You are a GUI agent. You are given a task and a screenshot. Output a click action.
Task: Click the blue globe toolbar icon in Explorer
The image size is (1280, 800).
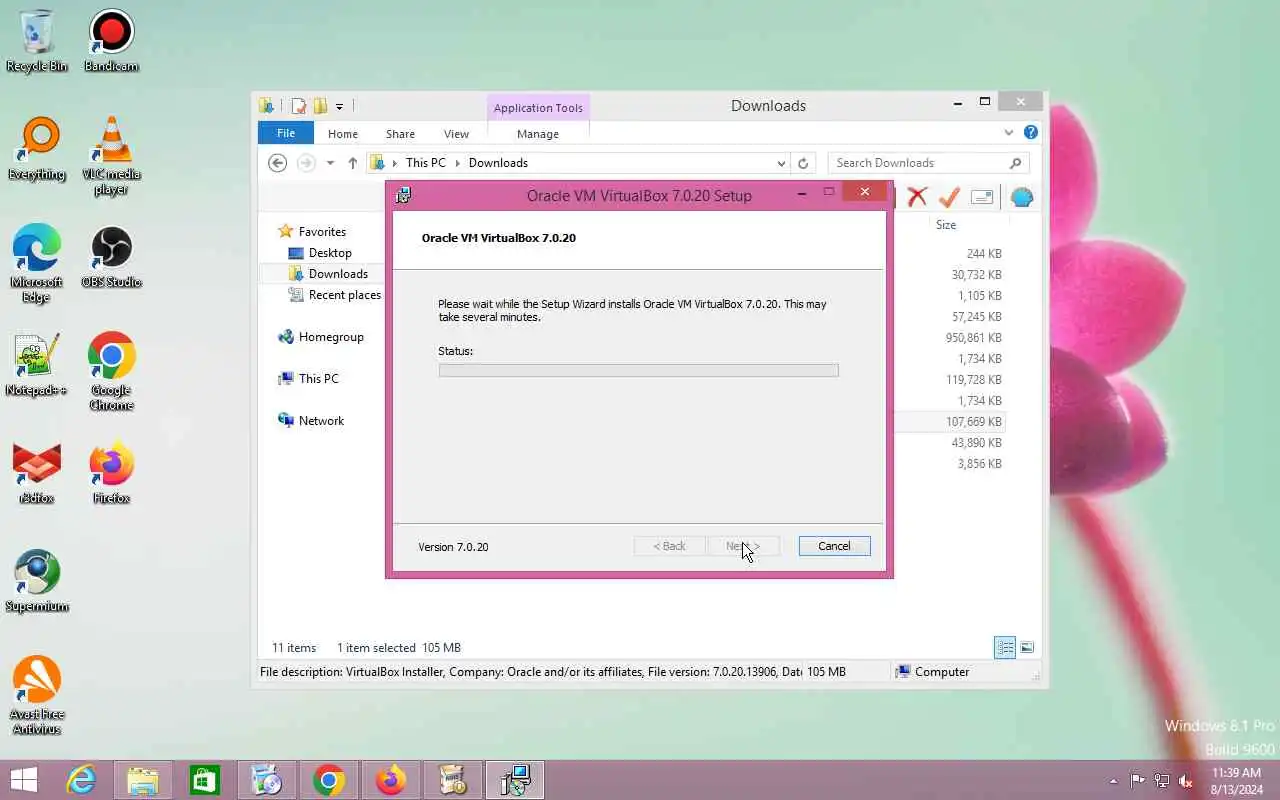tap(1021, 197)
